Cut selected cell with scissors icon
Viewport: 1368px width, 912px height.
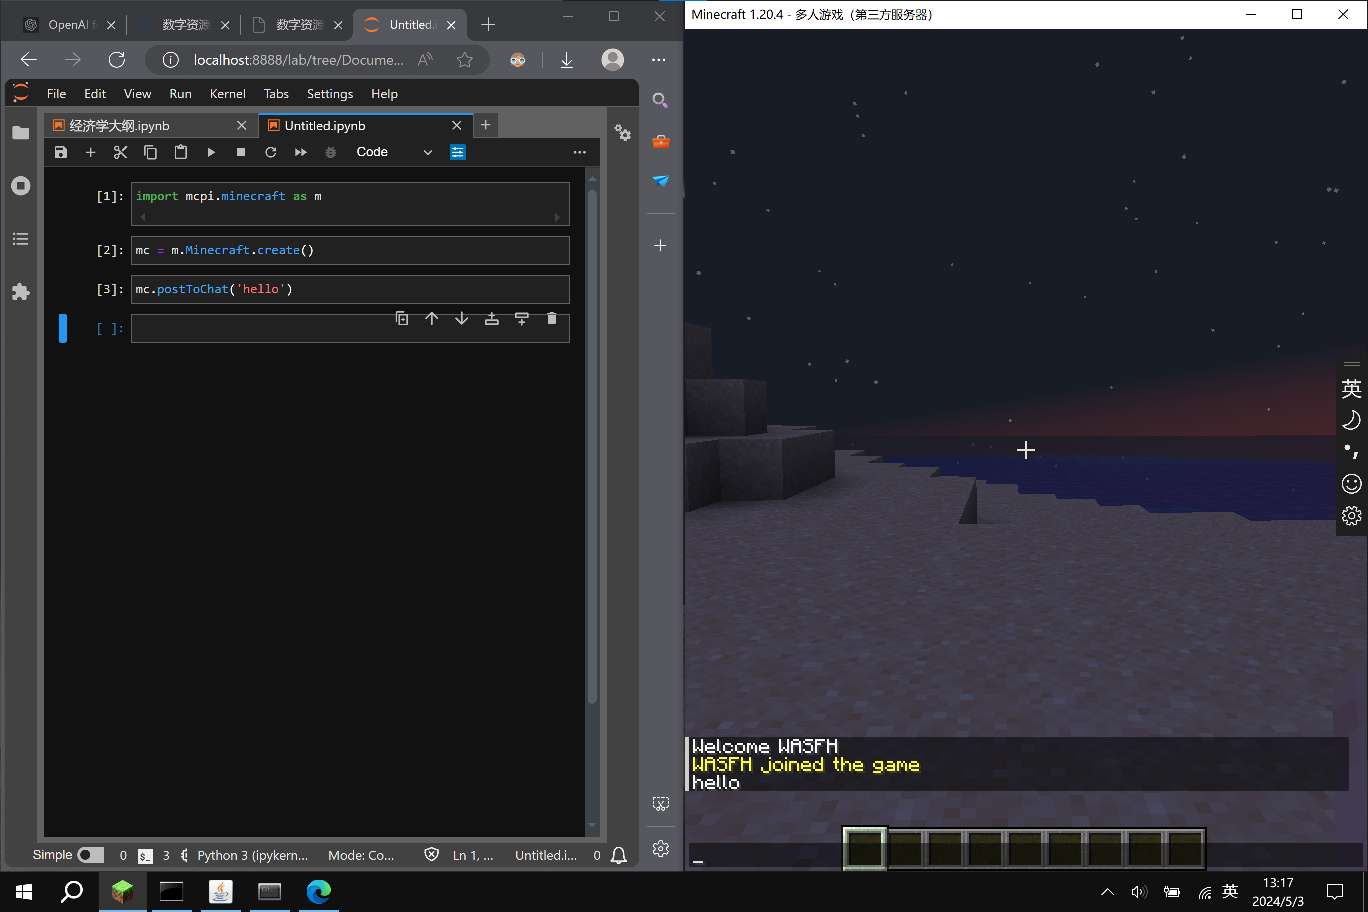pos(120,152)
